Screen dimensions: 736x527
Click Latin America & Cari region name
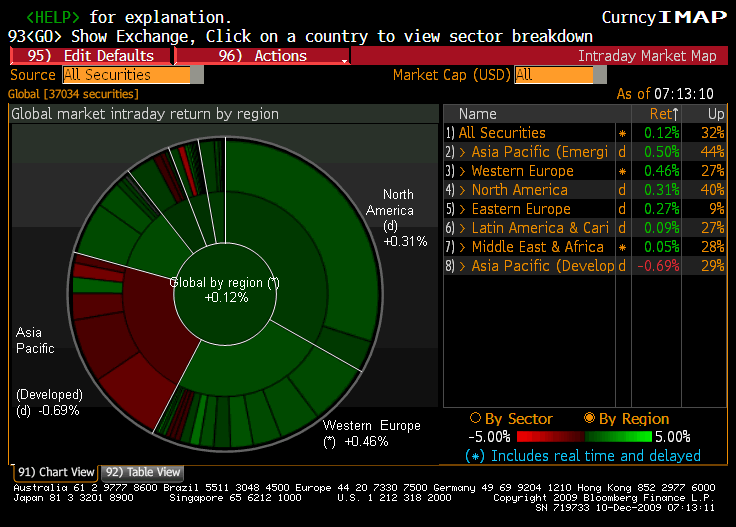[x=540, y=228]
